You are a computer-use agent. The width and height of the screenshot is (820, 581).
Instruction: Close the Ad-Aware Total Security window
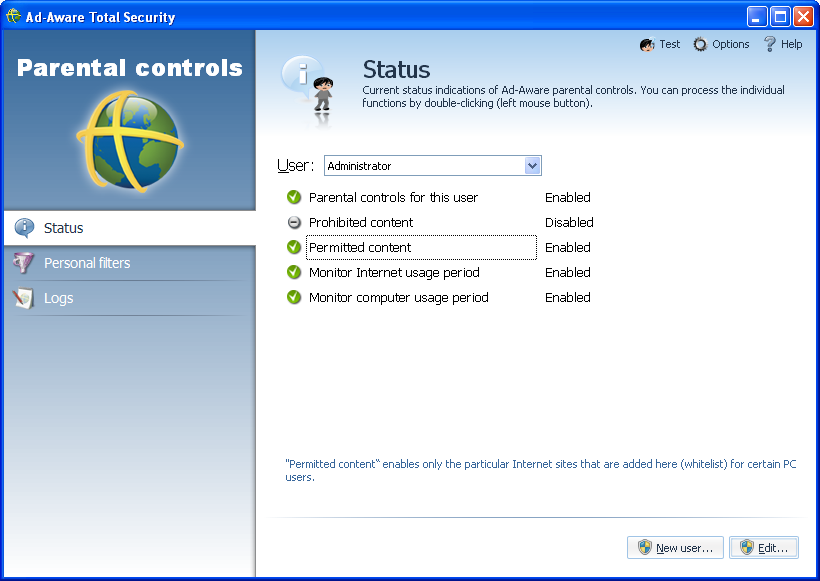click(803, 17)
